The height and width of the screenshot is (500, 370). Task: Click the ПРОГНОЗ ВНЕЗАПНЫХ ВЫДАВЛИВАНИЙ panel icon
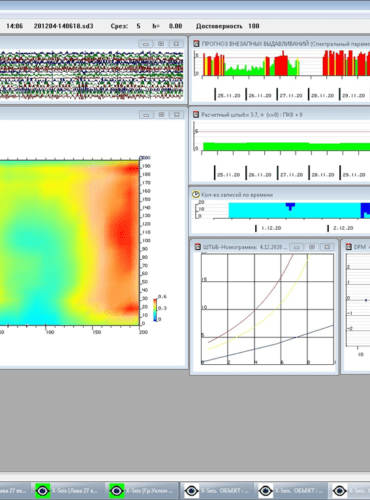tap(196, 44)
